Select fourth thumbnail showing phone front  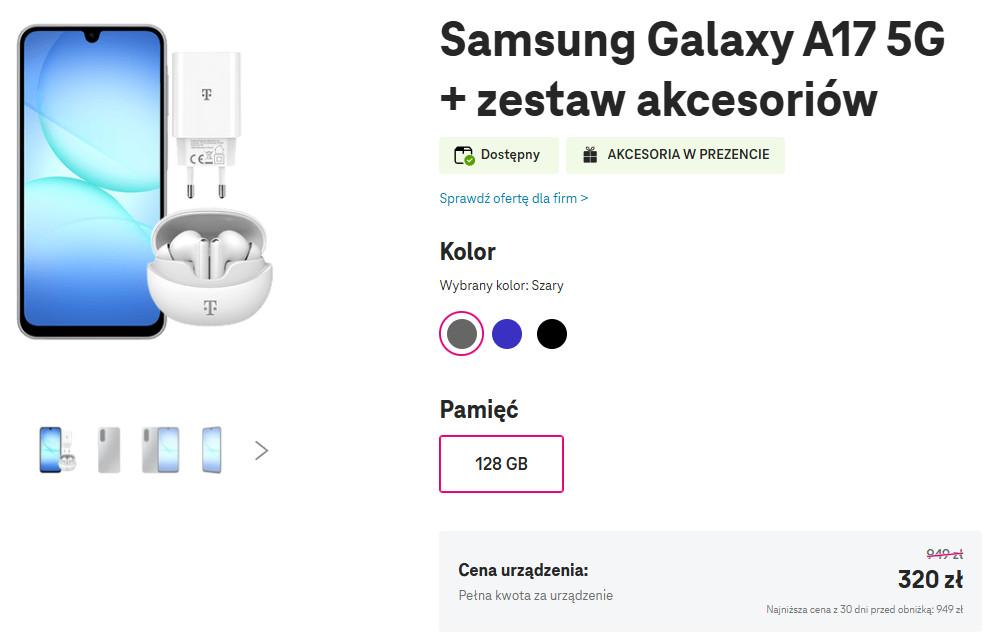pyautogui.click(x=212, y=450)
